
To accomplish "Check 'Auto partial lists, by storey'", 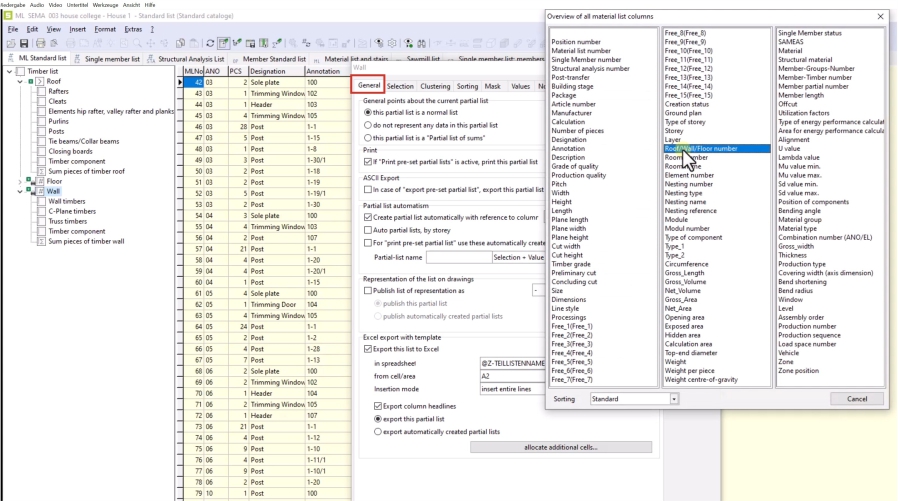I will pos(367,230).
